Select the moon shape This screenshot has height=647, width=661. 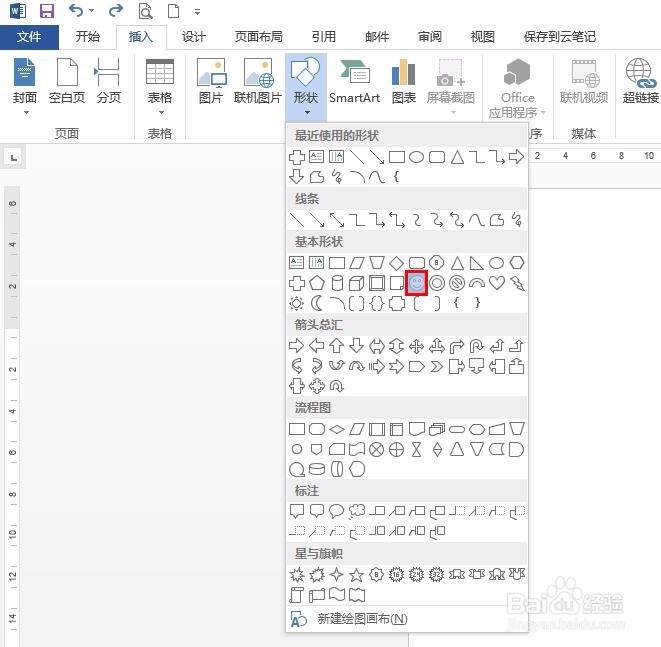click(x=317, y=303)
